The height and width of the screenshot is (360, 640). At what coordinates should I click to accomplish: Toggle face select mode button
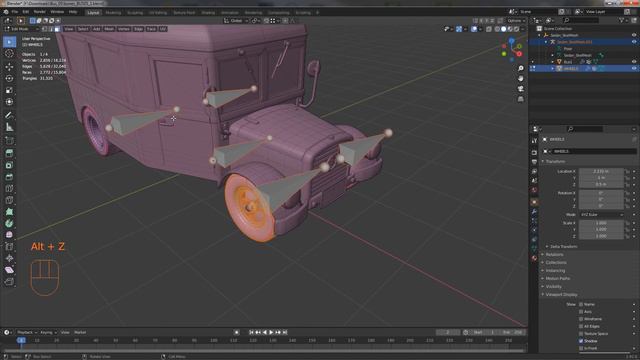pos(57,29)
